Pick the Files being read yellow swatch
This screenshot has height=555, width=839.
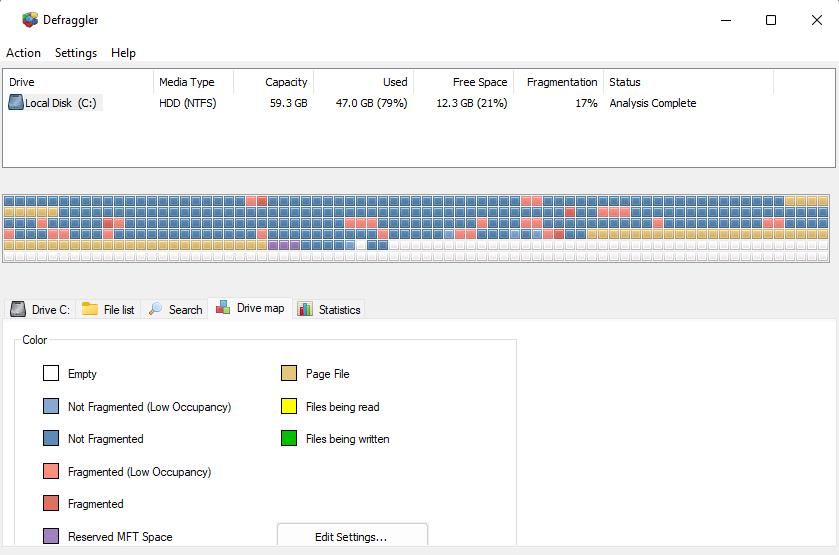pos(289,406)
